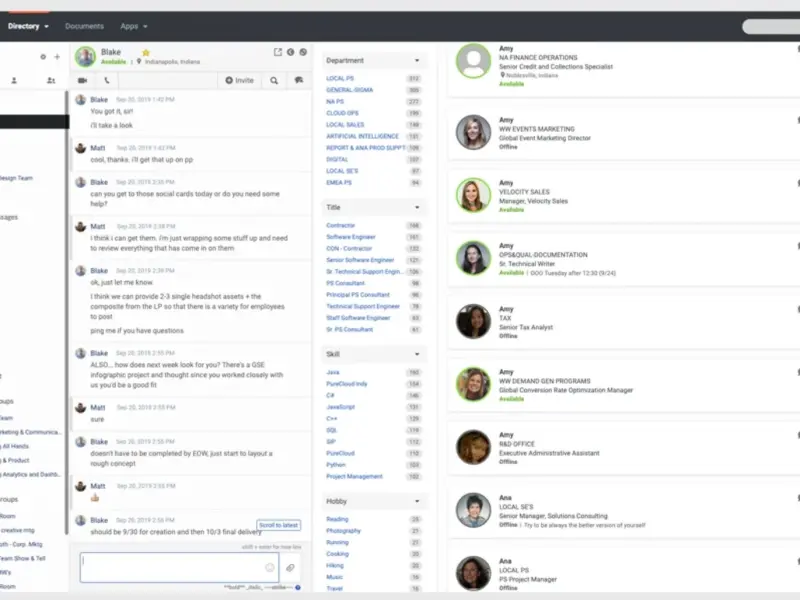800x600 pixels.
Task: Open Amy from NA FINANCE OPERATIONS avatar
Action: (473, 61)
